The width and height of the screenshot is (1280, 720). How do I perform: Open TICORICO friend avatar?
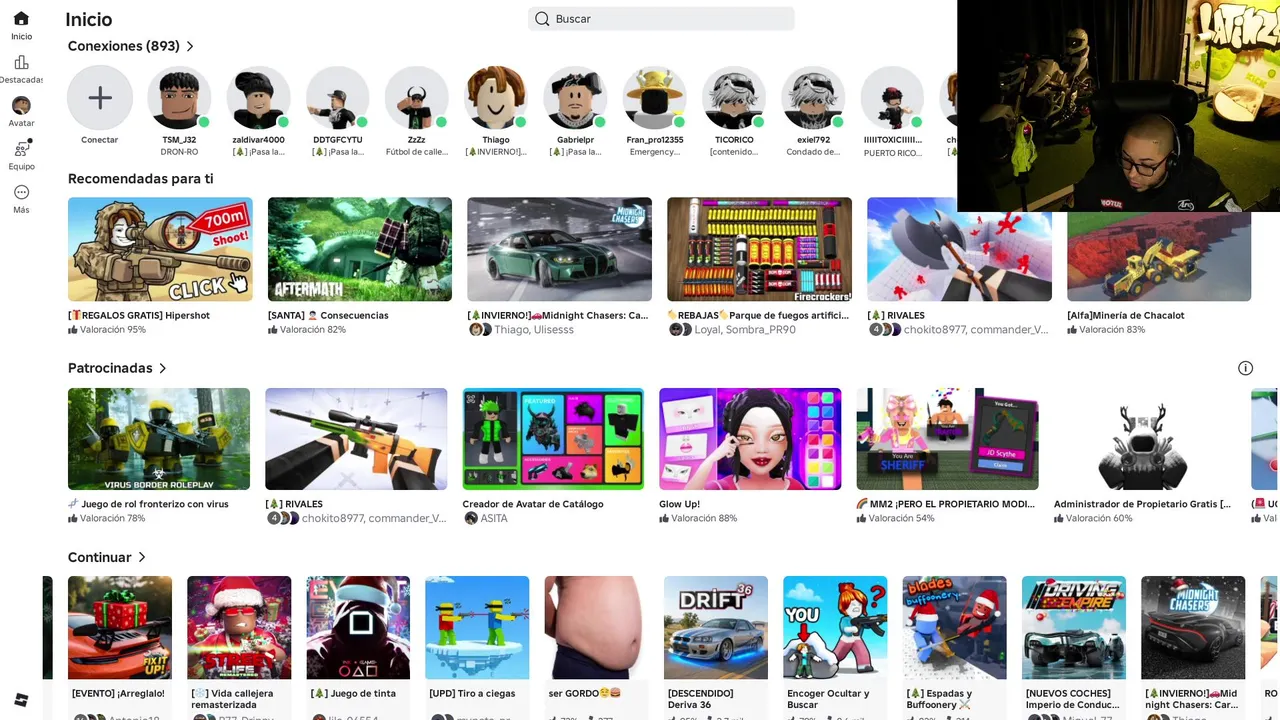point(734,98)
